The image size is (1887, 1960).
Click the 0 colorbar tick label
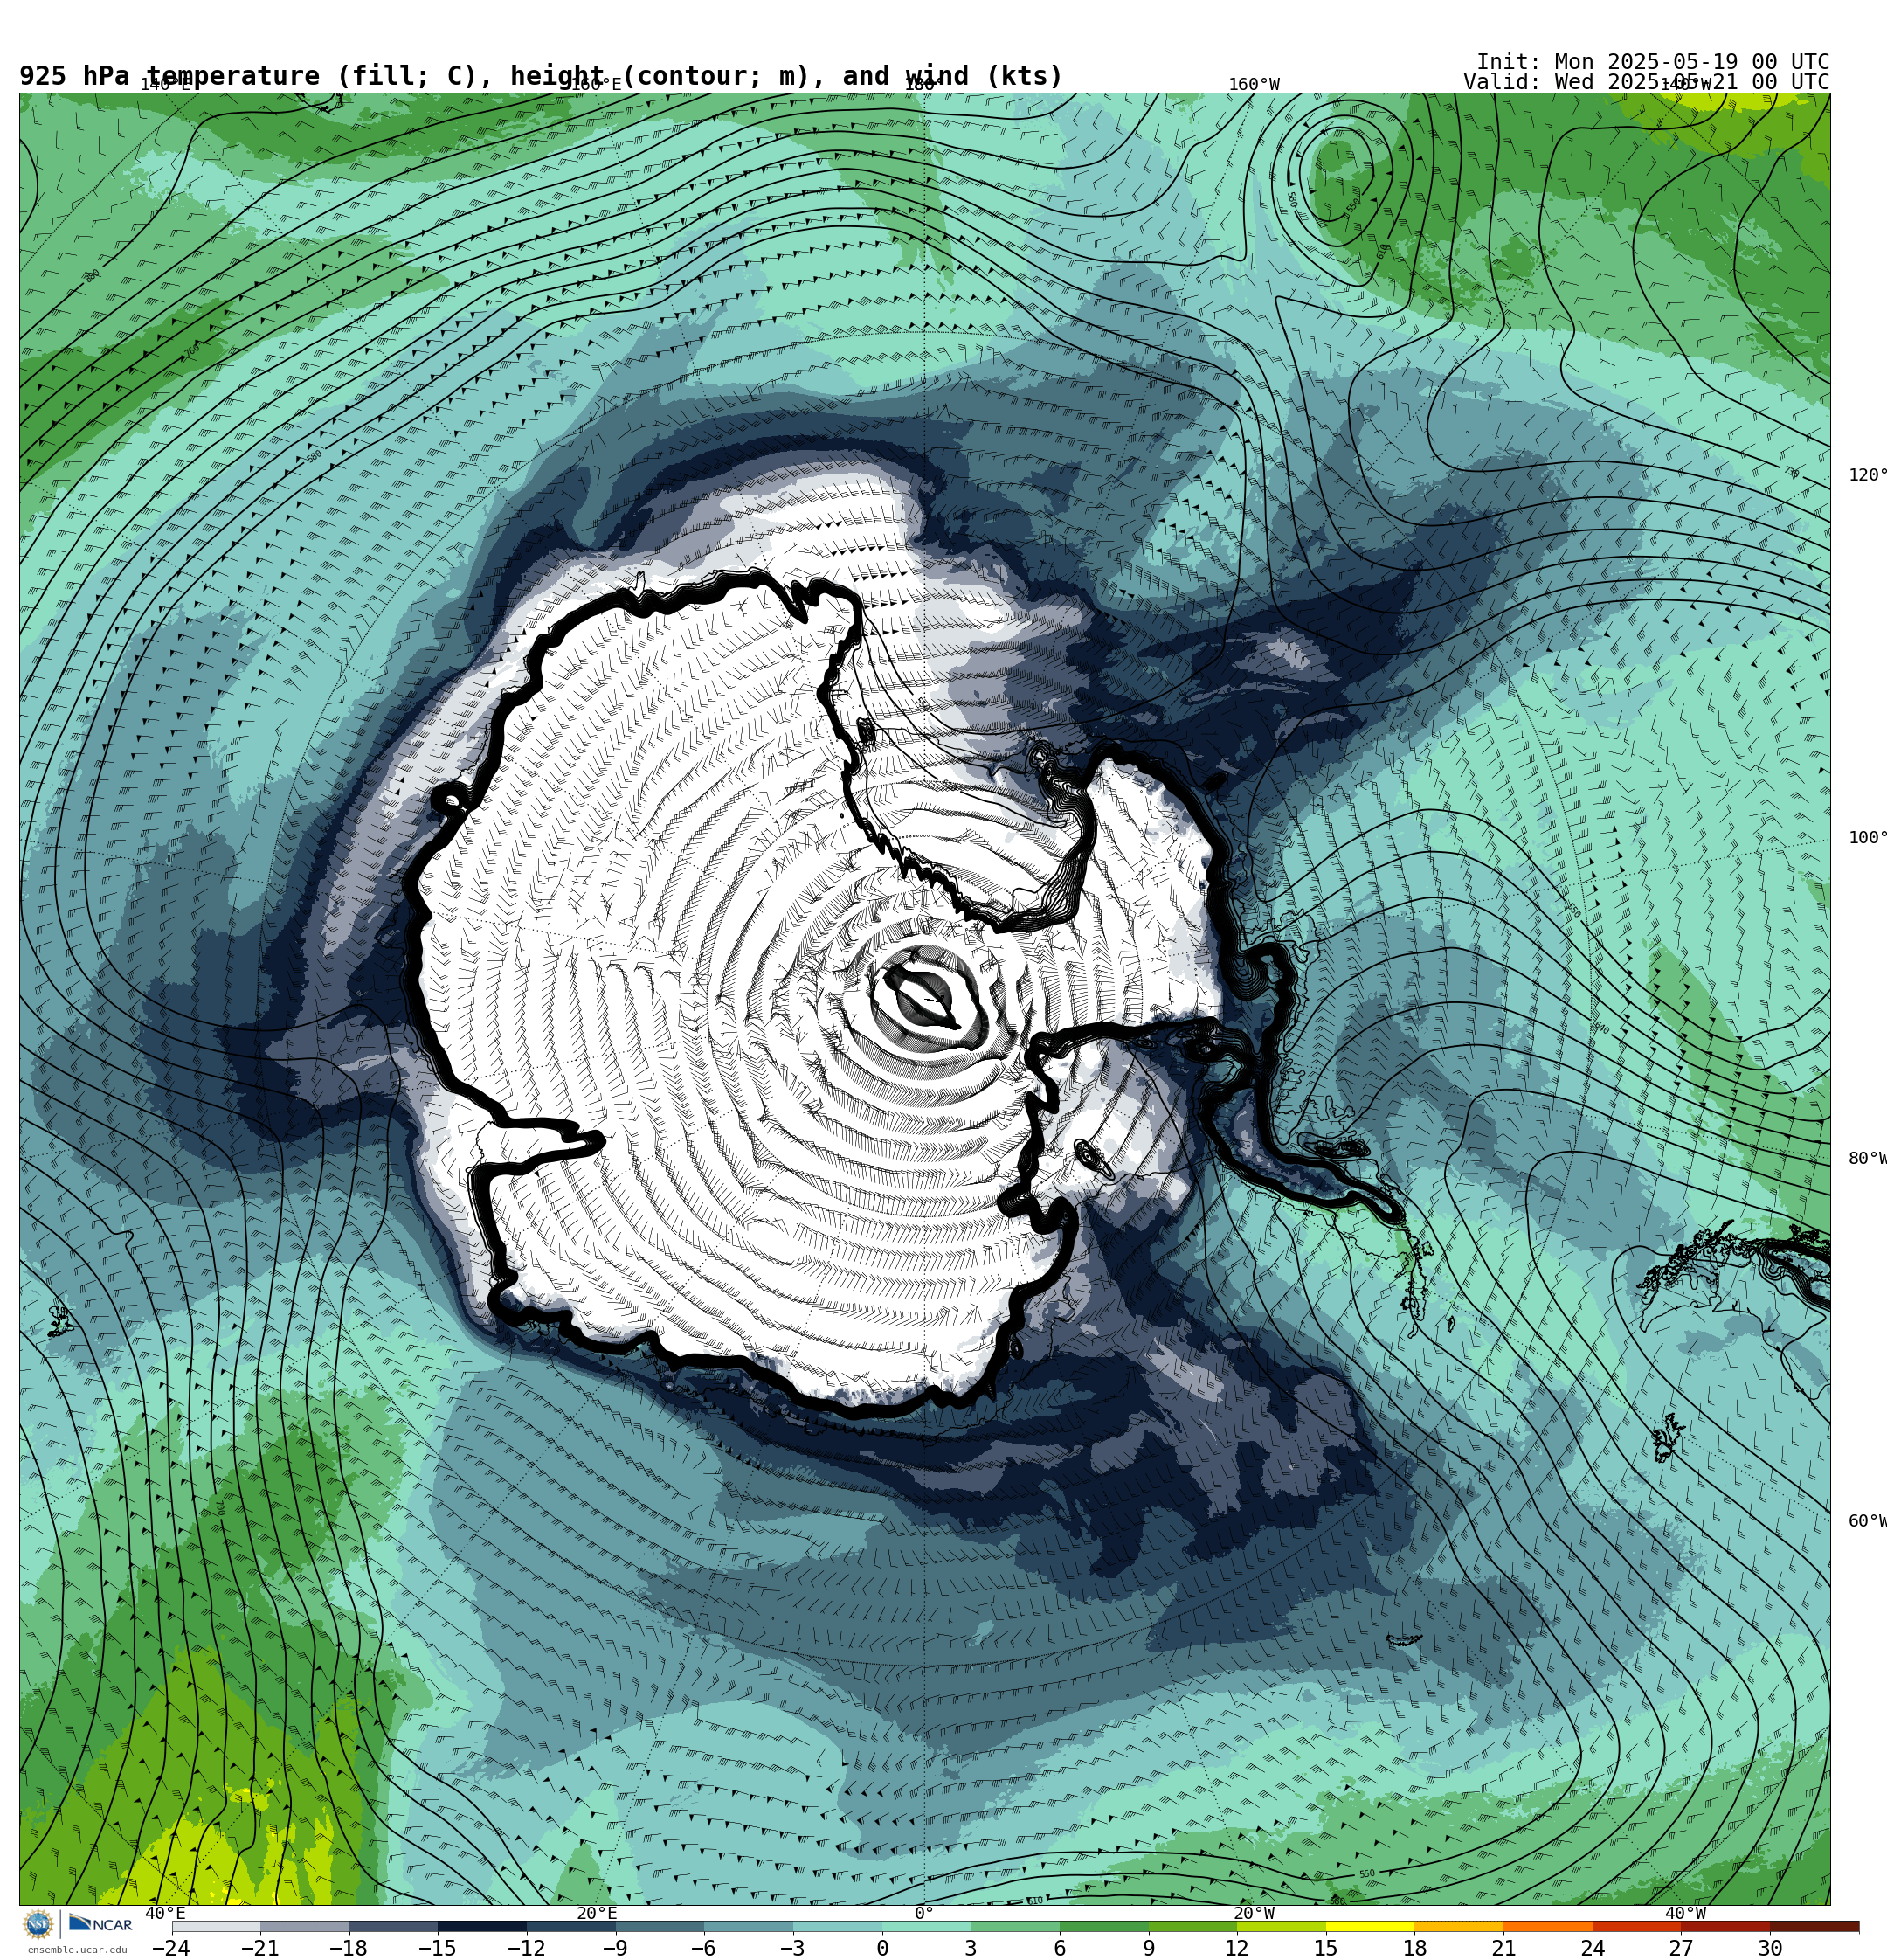click(882, 1948)
